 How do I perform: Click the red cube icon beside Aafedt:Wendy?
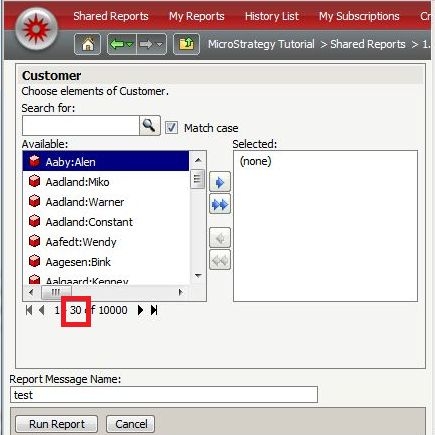coord(34,241)
